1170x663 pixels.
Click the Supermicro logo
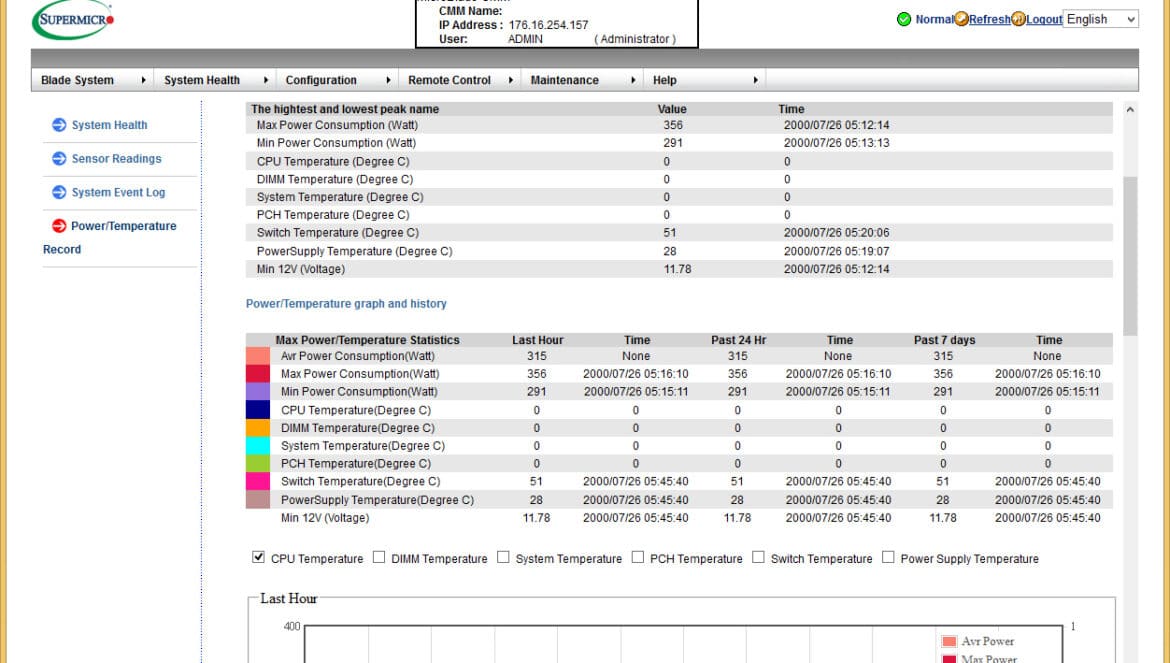tap(73, 20)
